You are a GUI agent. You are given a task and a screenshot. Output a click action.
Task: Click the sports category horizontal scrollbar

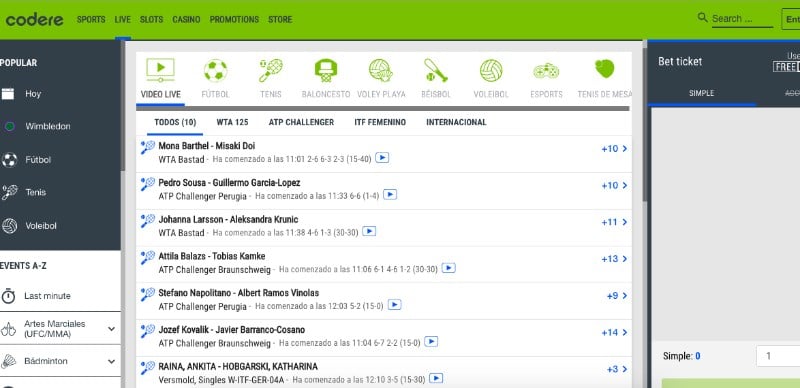click(383, 108)
